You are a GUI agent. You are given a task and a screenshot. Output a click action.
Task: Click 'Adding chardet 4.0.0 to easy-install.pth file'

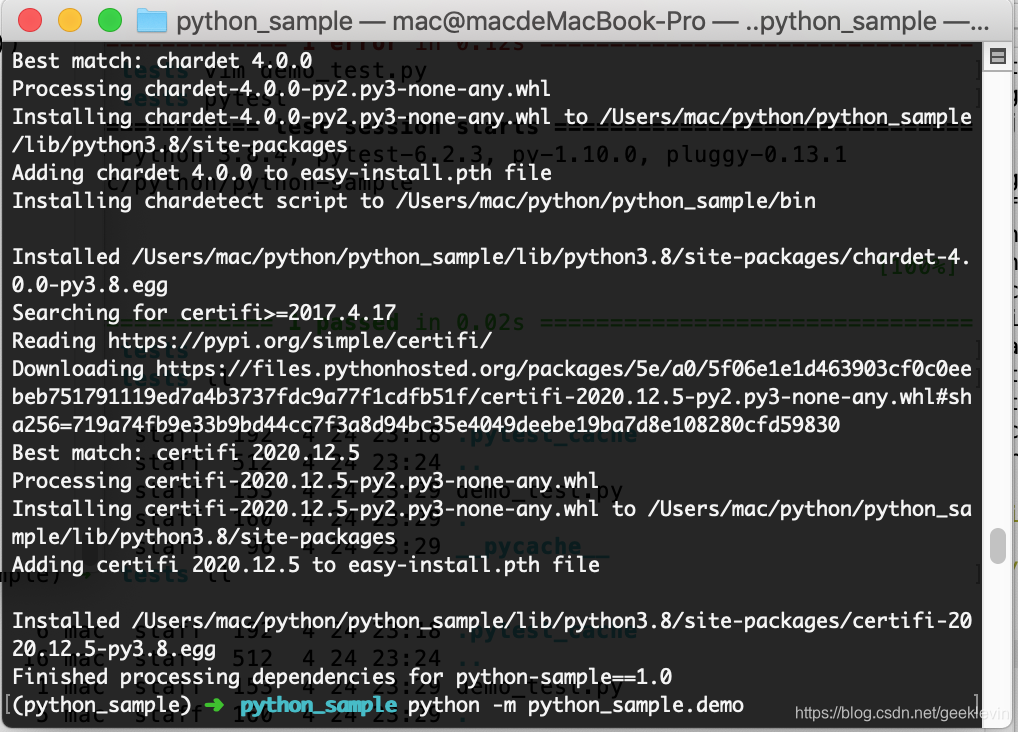click(282, 173)
